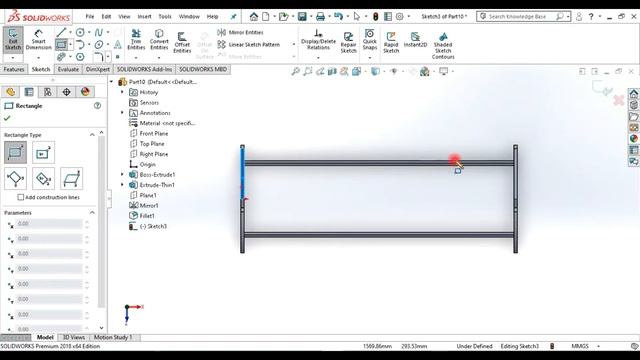Image resolution: width=640 pixels, height=360 pixels.
Task: Open the Options gear icon
Action: [x=400, y=16]
